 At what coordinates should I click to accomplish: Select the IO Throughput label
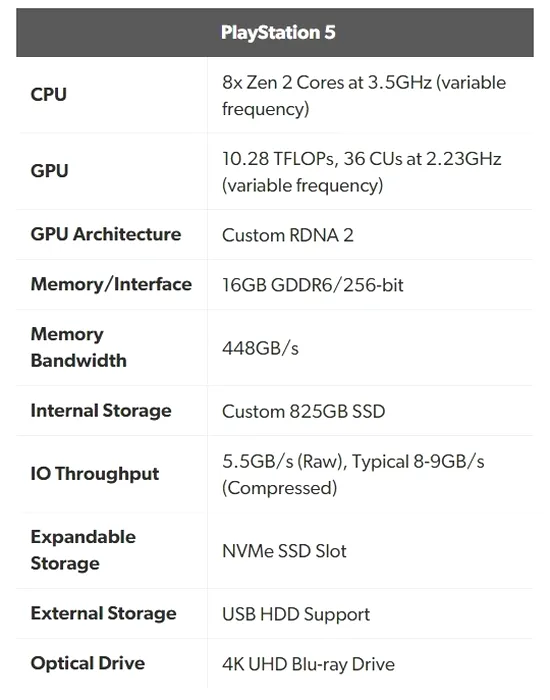[95, 474]
